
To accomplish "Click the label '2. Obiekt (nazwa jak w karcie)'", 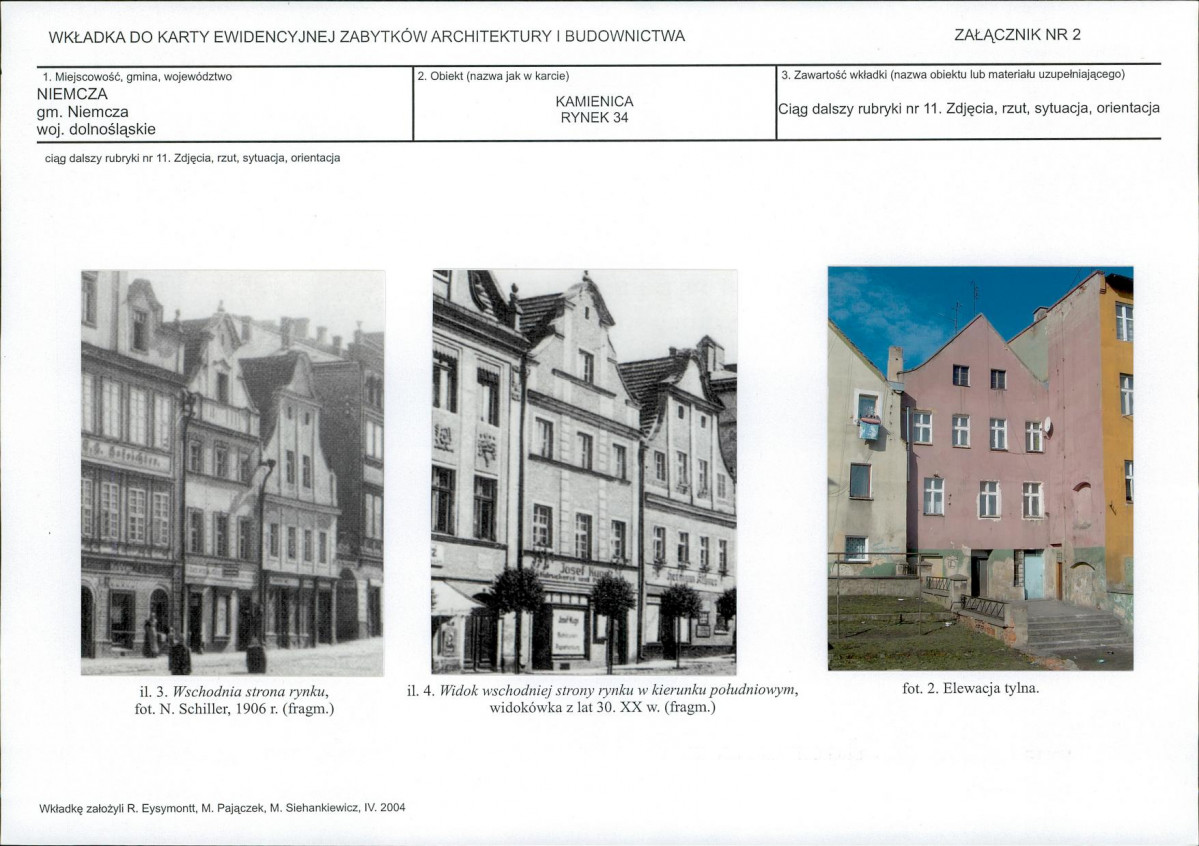I will (493, 76).
